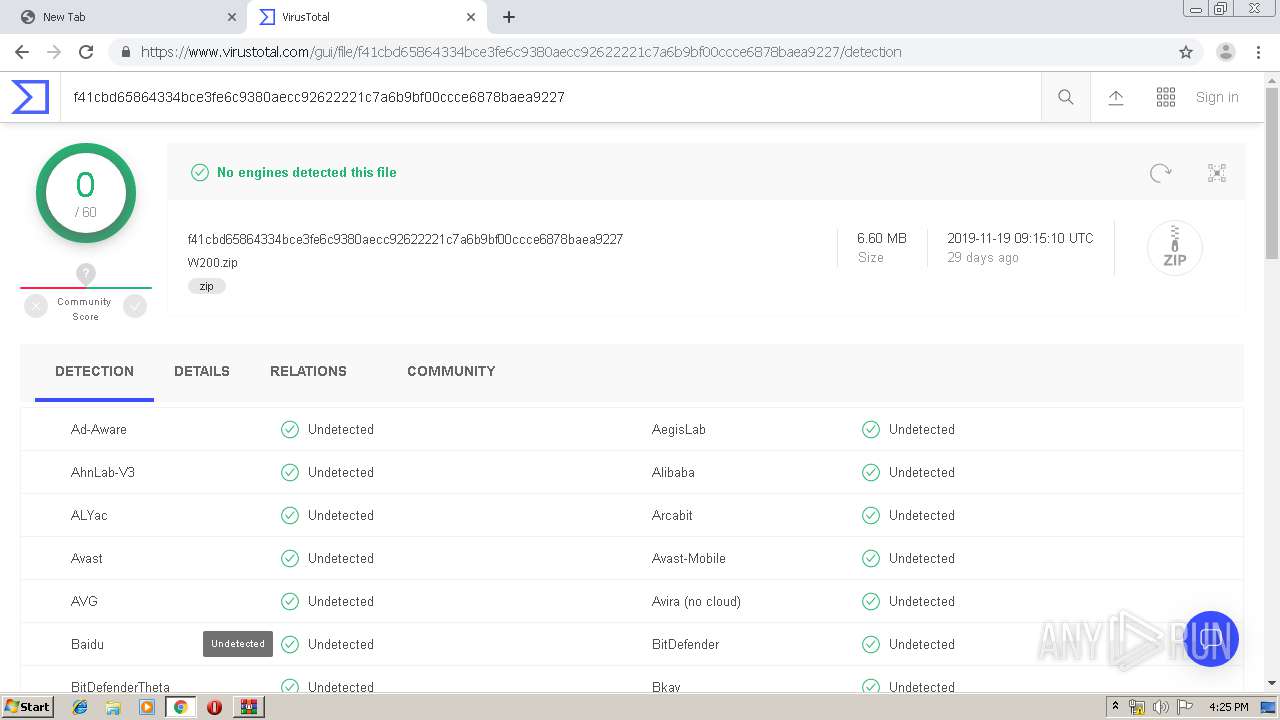Open Internet Explorer from taskbar
1280x720 pixels.
click(x=80, y=707)
